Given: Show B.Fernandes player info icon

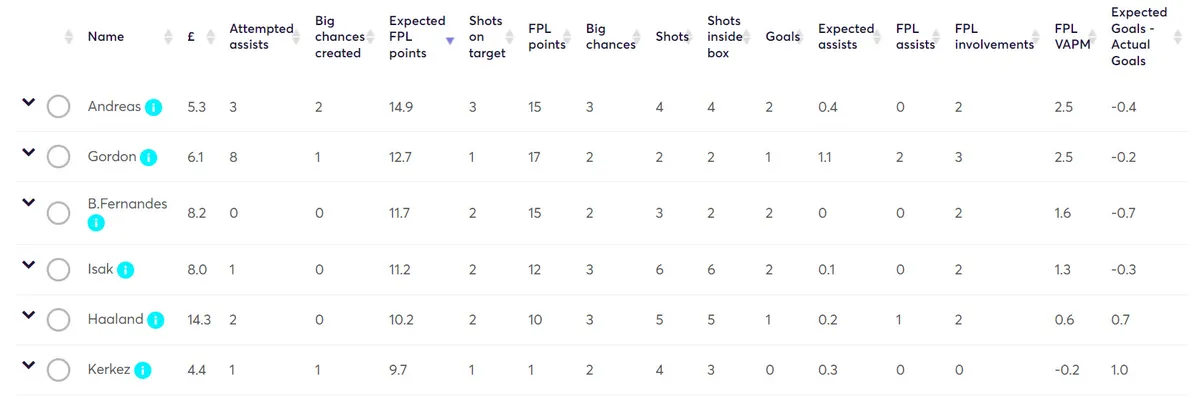Looking at the screenshot, I should click(96, 223).
